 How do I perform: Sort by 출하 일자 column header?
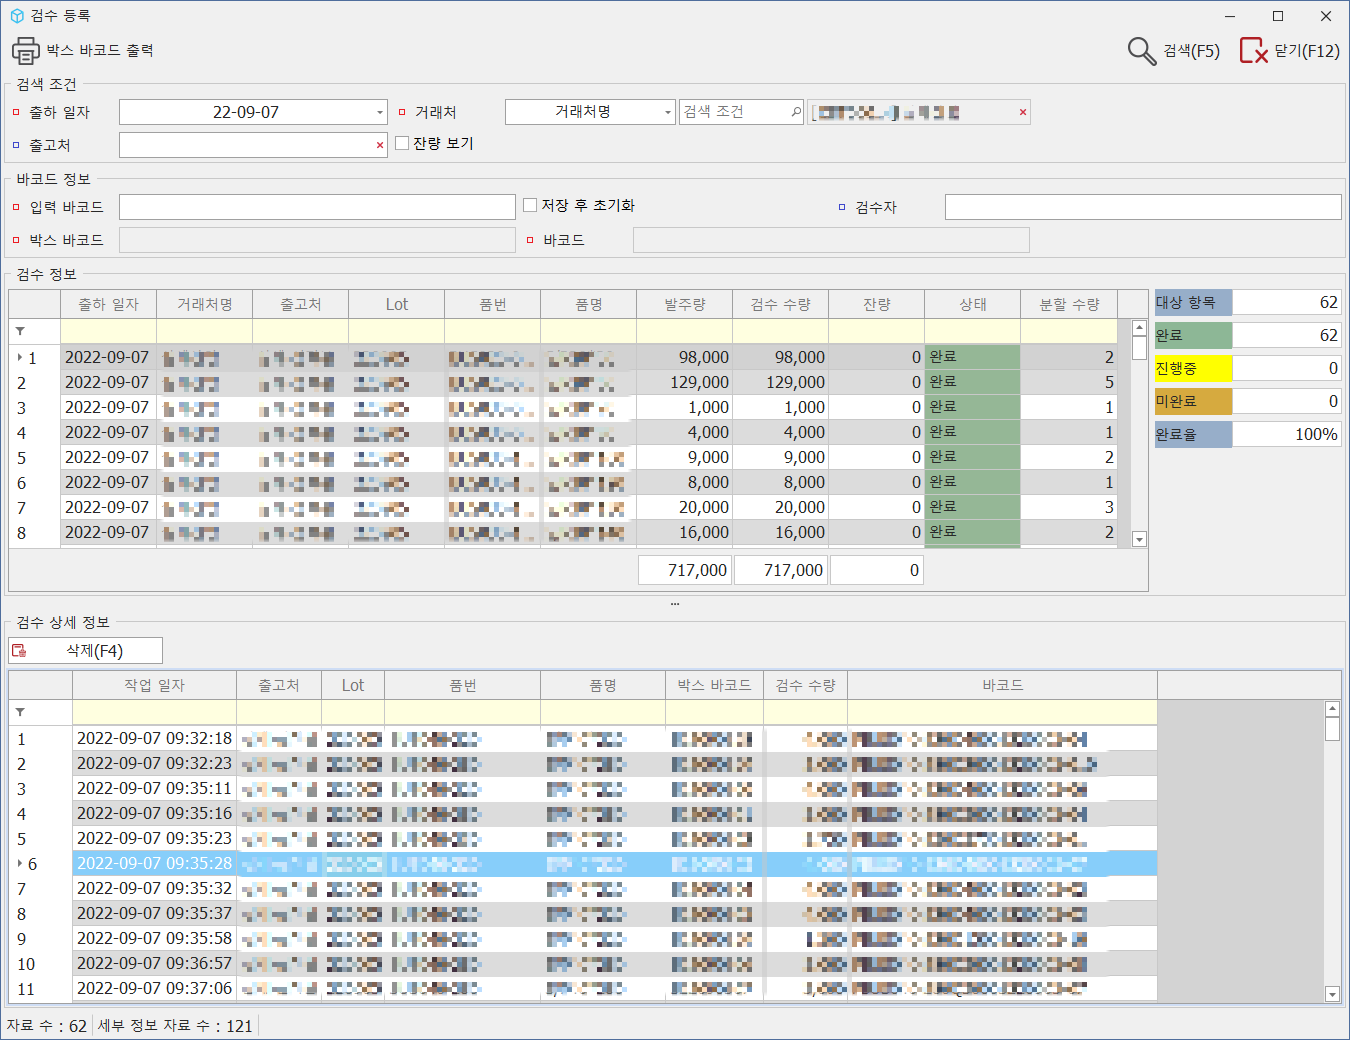pyautogui.click(x=108, y=304)
